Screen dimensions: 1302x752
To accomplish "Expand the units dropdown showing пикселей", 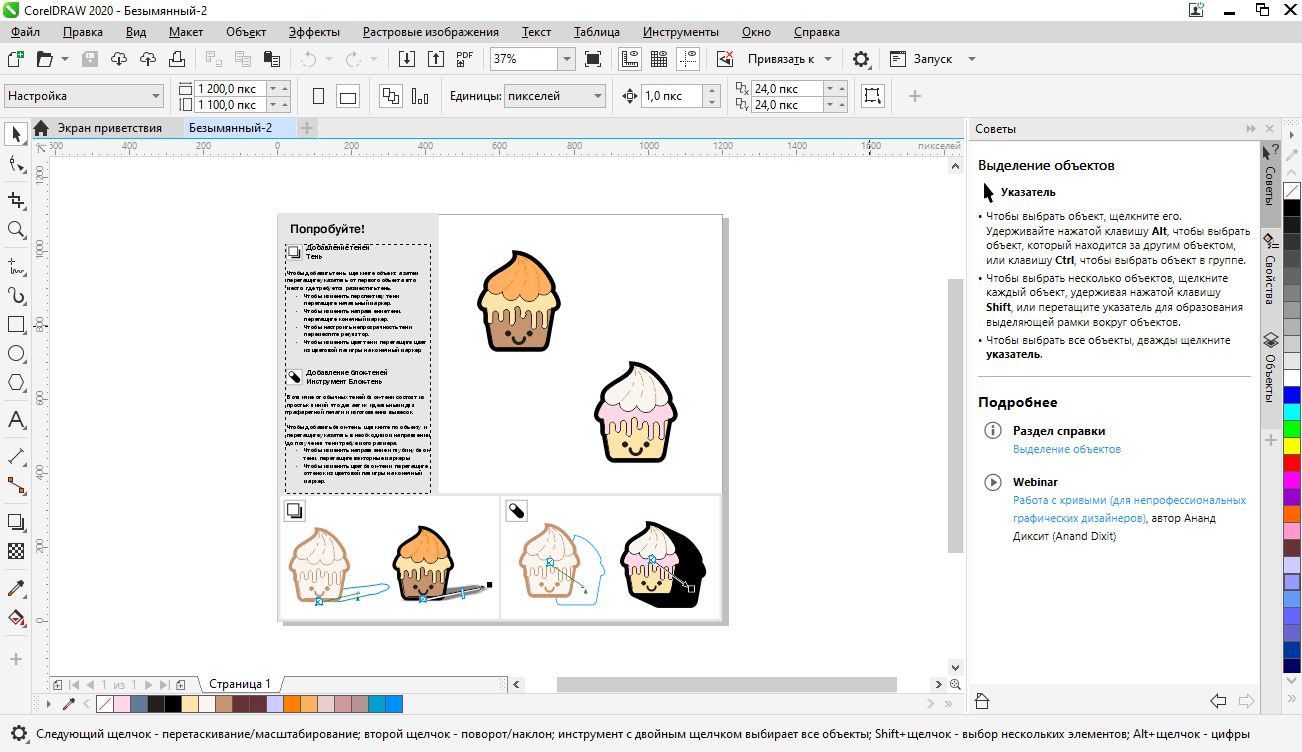I will (598, 97).
